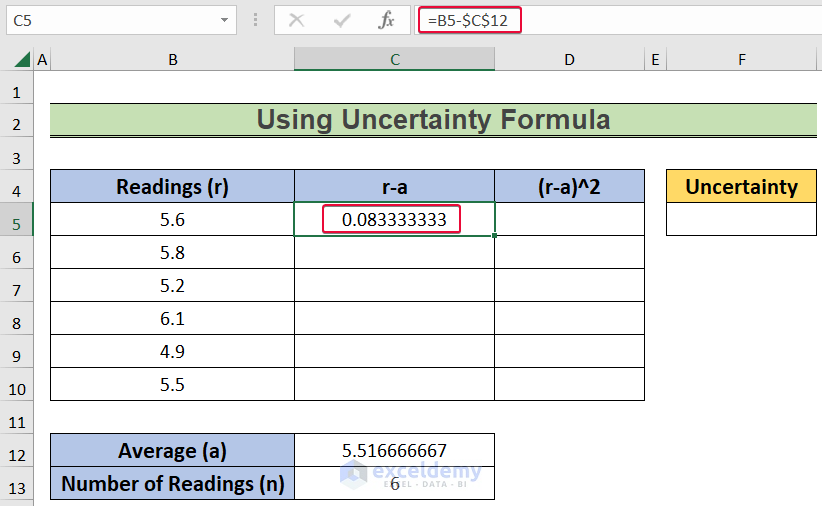Screen dimensions: 822x506
Task: Select column B header
Action: (x=173, y=60)
